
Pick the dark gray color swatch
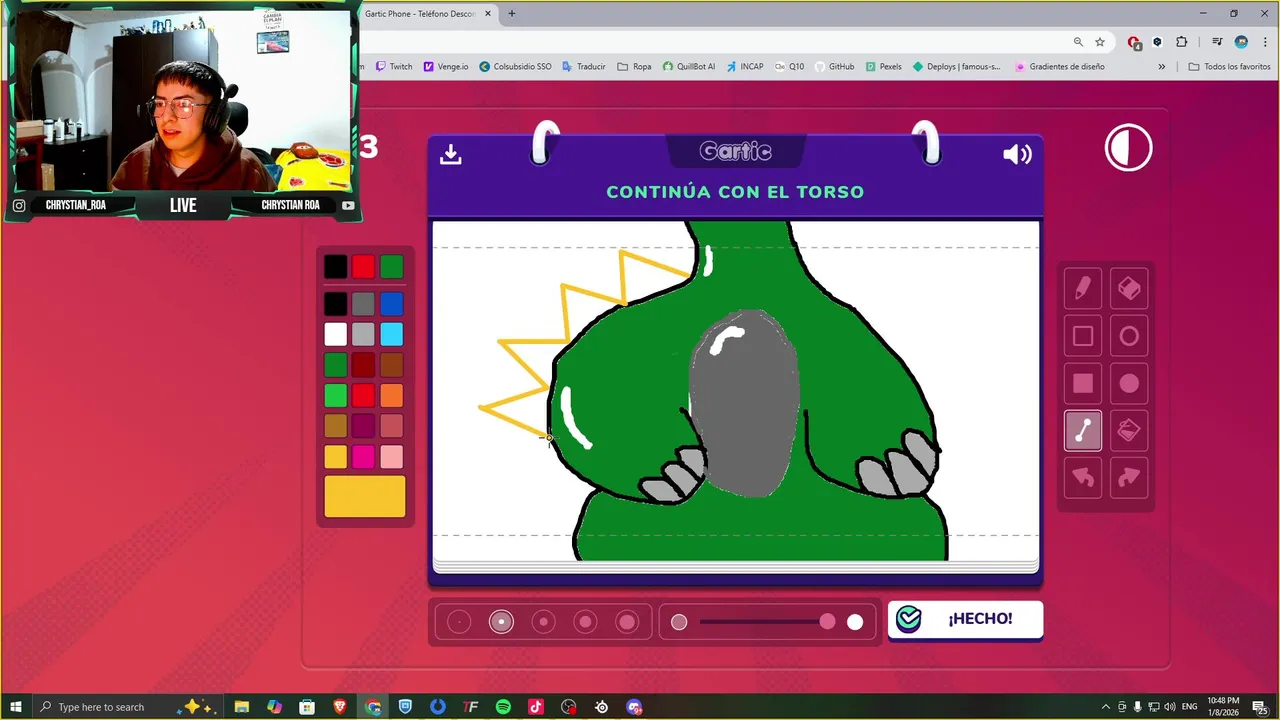point(363,304)
